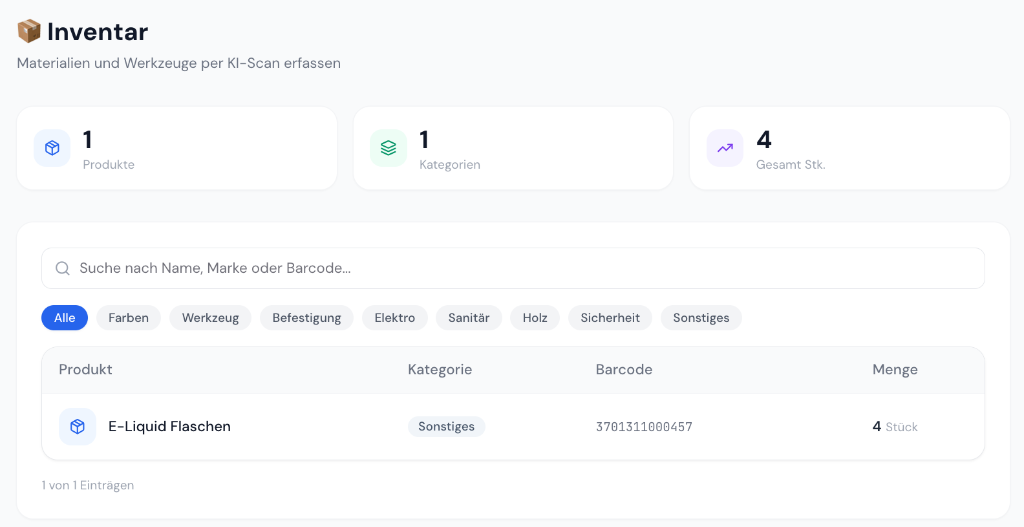Filter by Sonstiges chip in filter row
The height and width of the screenshot is (527, 1024).
click(701, 318)
